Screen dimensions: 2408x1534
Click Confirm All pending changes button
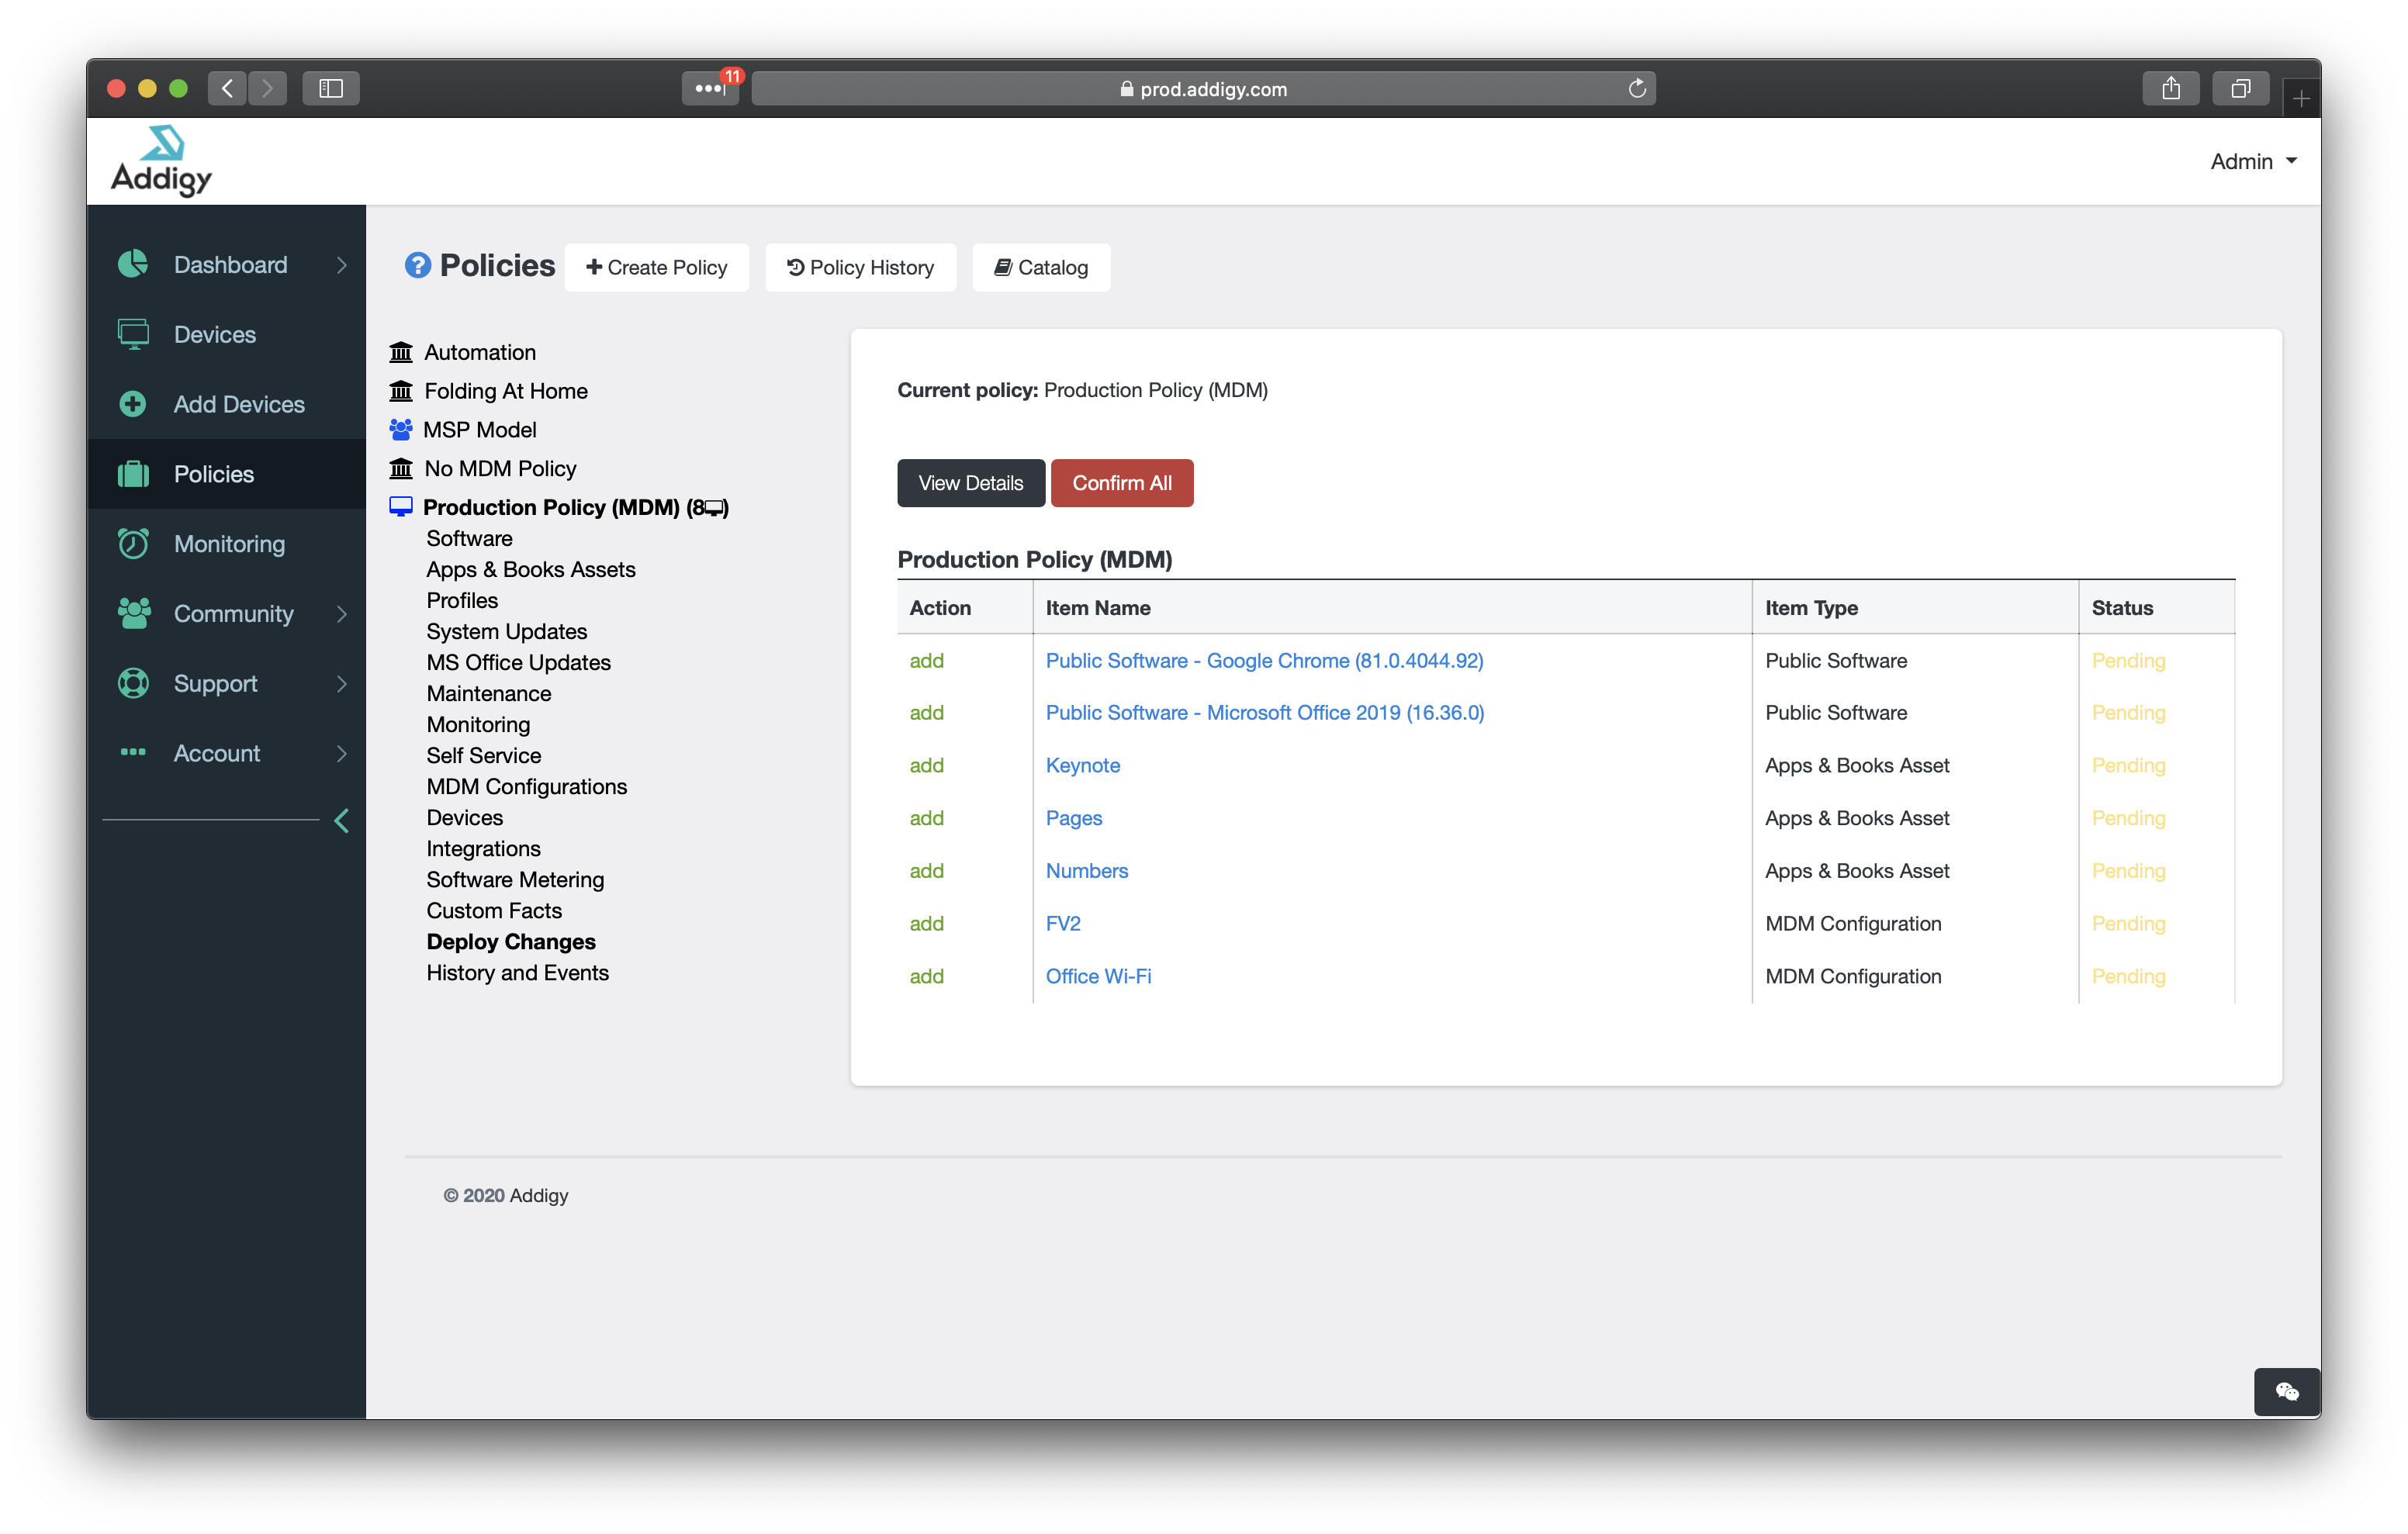[1122, 482]
